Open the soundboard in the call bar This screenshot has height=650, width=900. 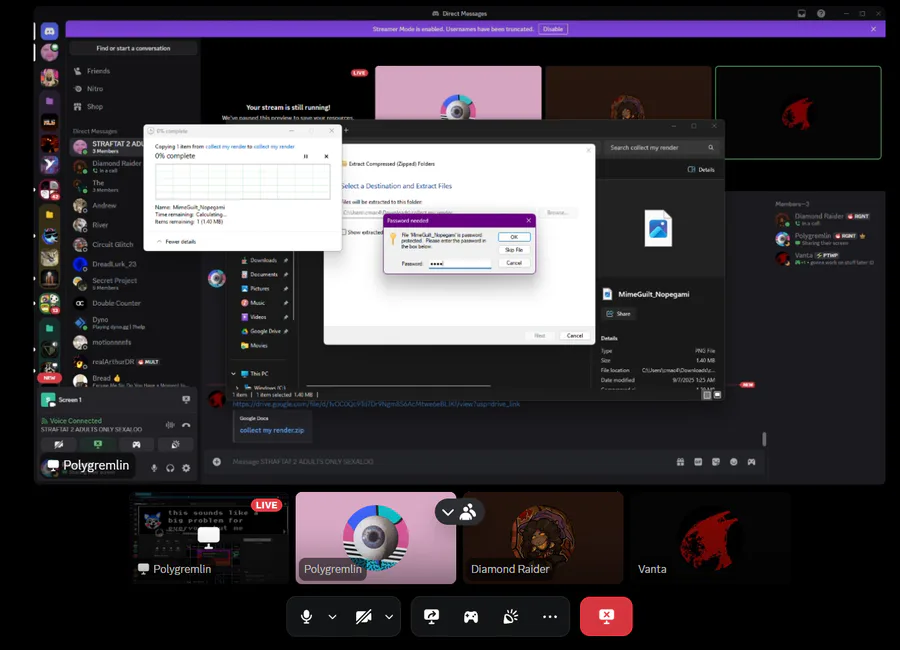(510, 617)
